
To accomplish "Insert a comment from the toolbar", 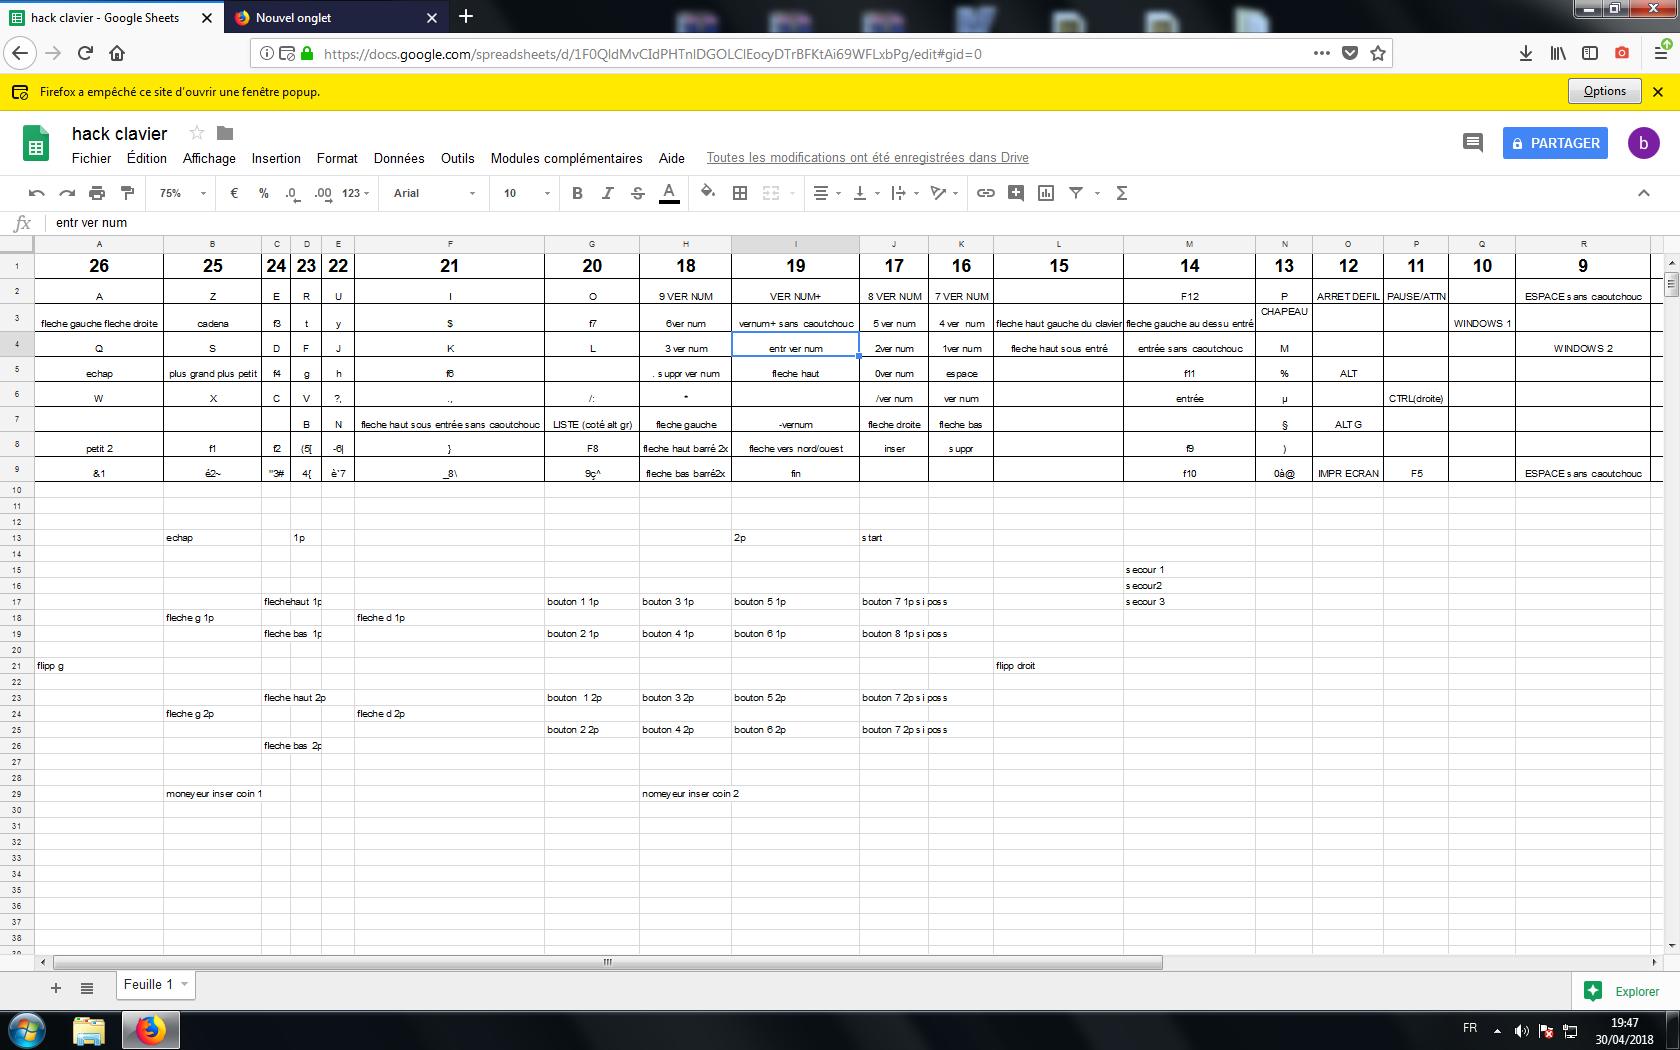I will click(1016, 193).
